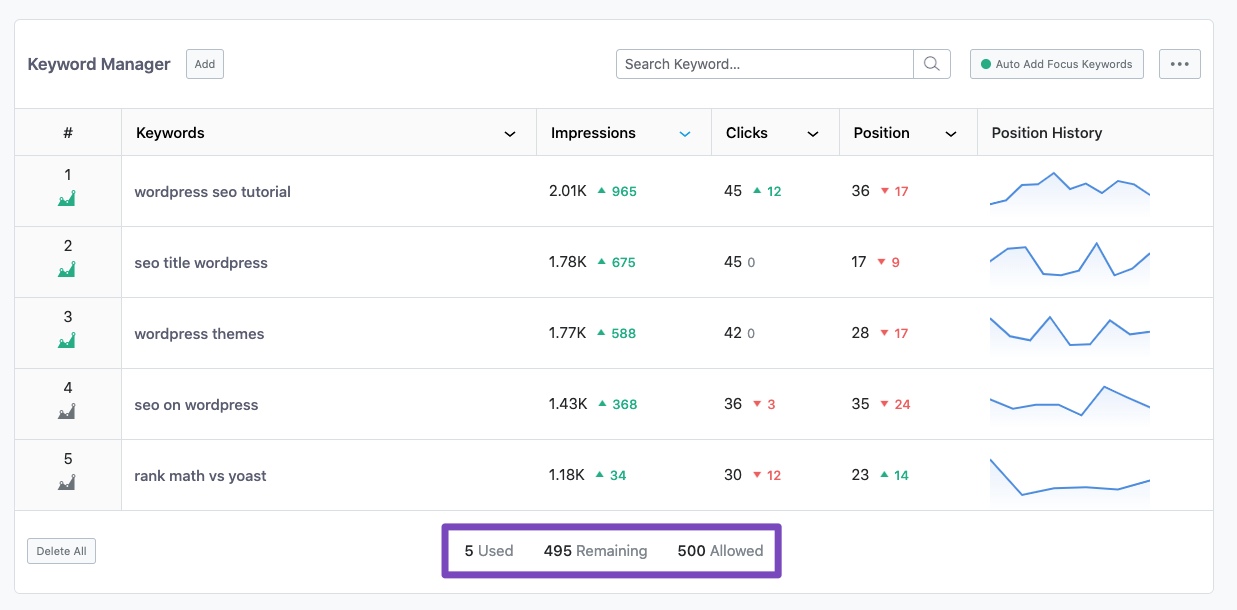Image resolution: width=1237 pixels, height=610 pixels.
Task: Click gray chart icon in row 4
Action: click(67, 411)
